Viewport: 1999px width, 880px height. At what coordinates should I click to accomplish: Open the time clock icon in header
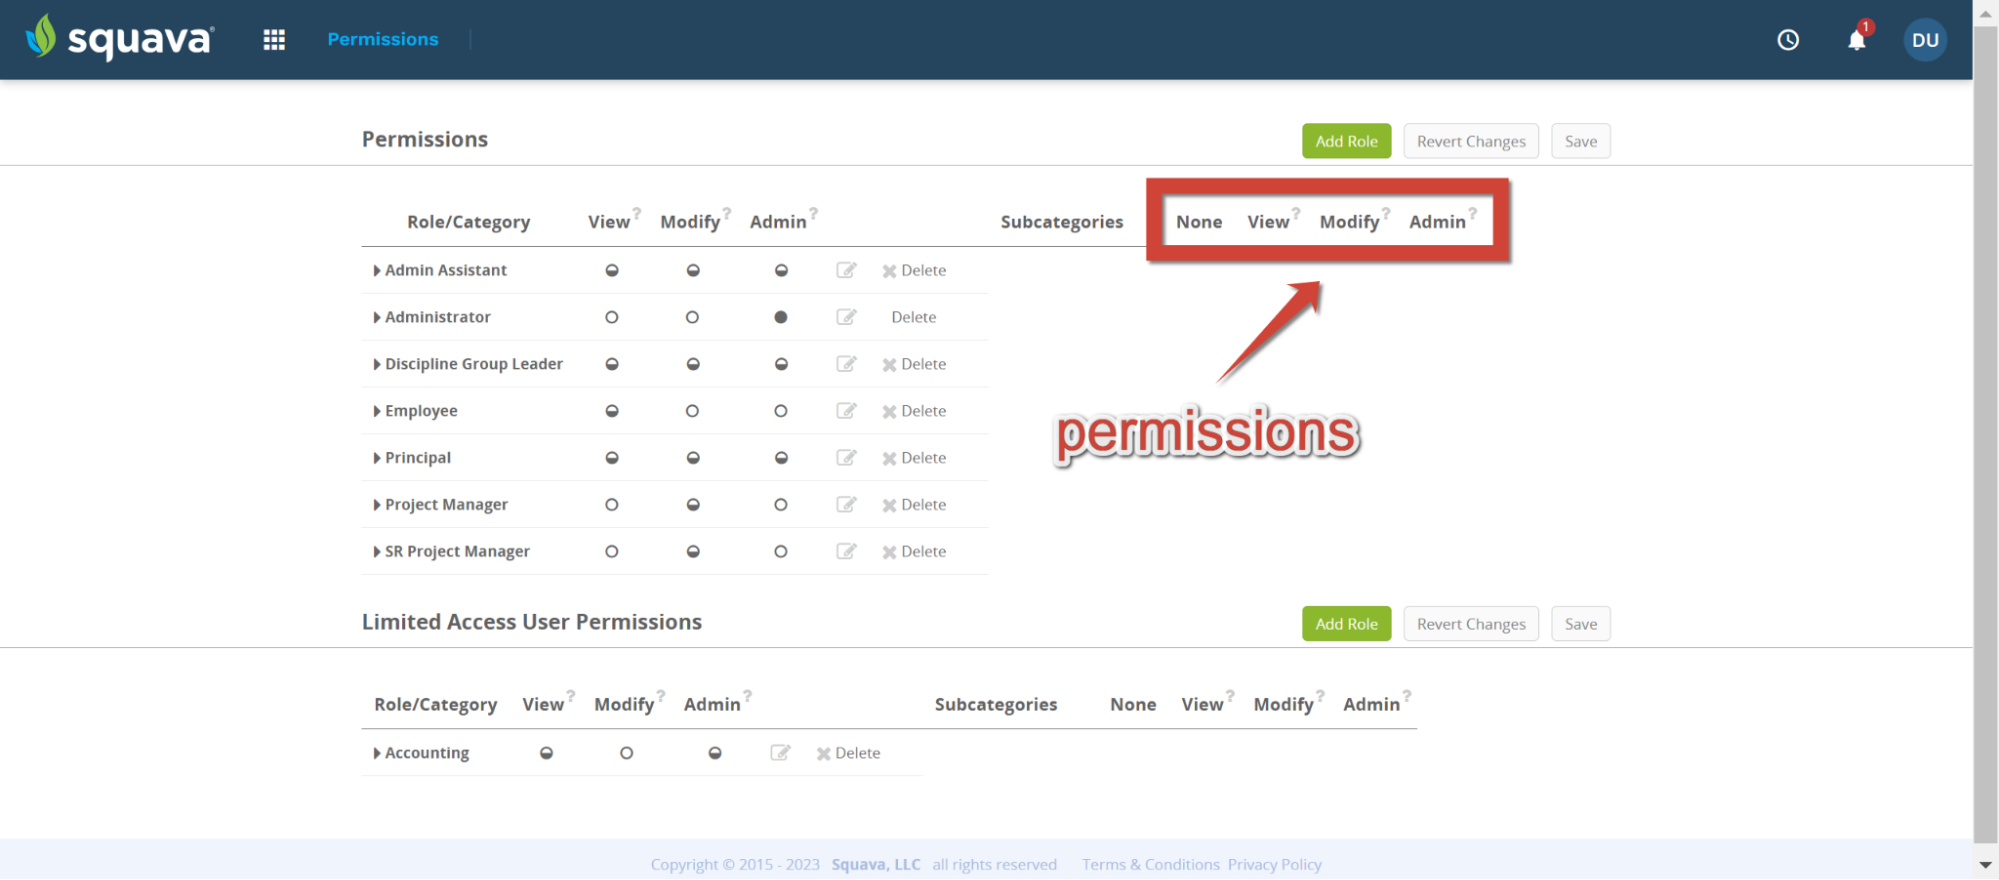[1788, 40]
